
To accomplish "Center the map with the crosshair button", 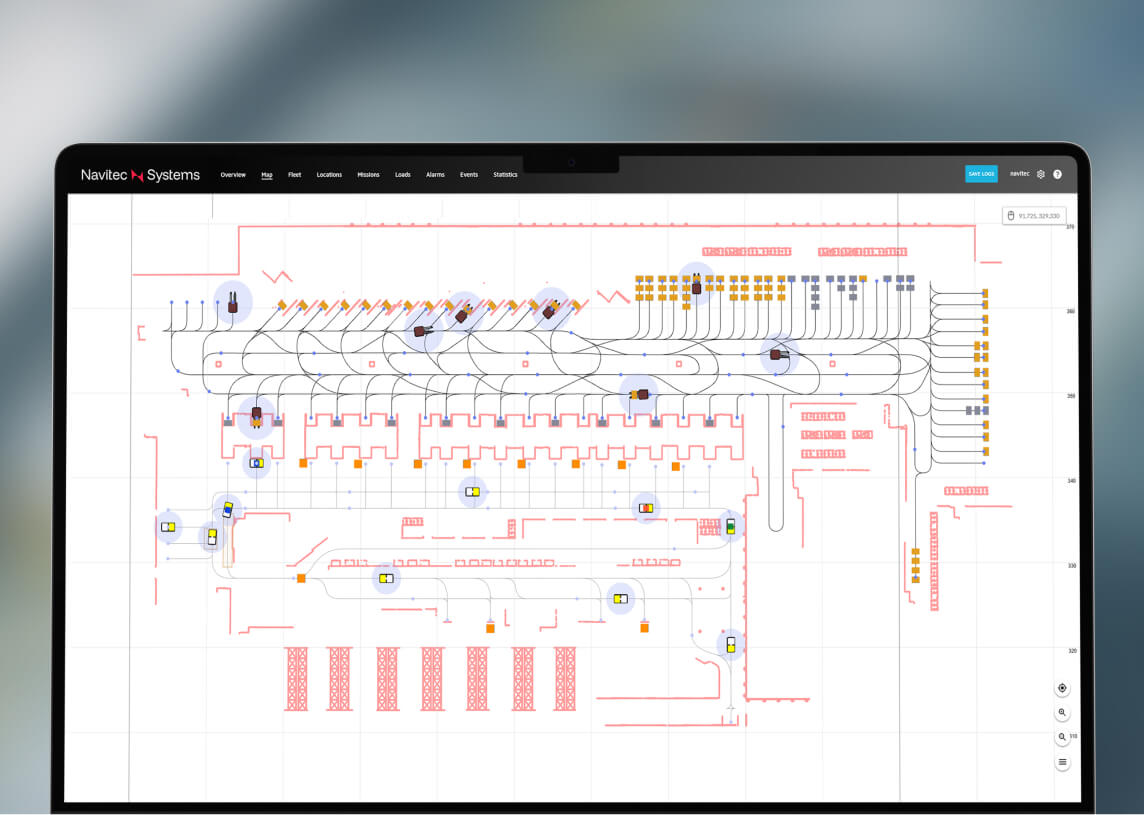I will pyautogui.click(x=1062, y=688).
